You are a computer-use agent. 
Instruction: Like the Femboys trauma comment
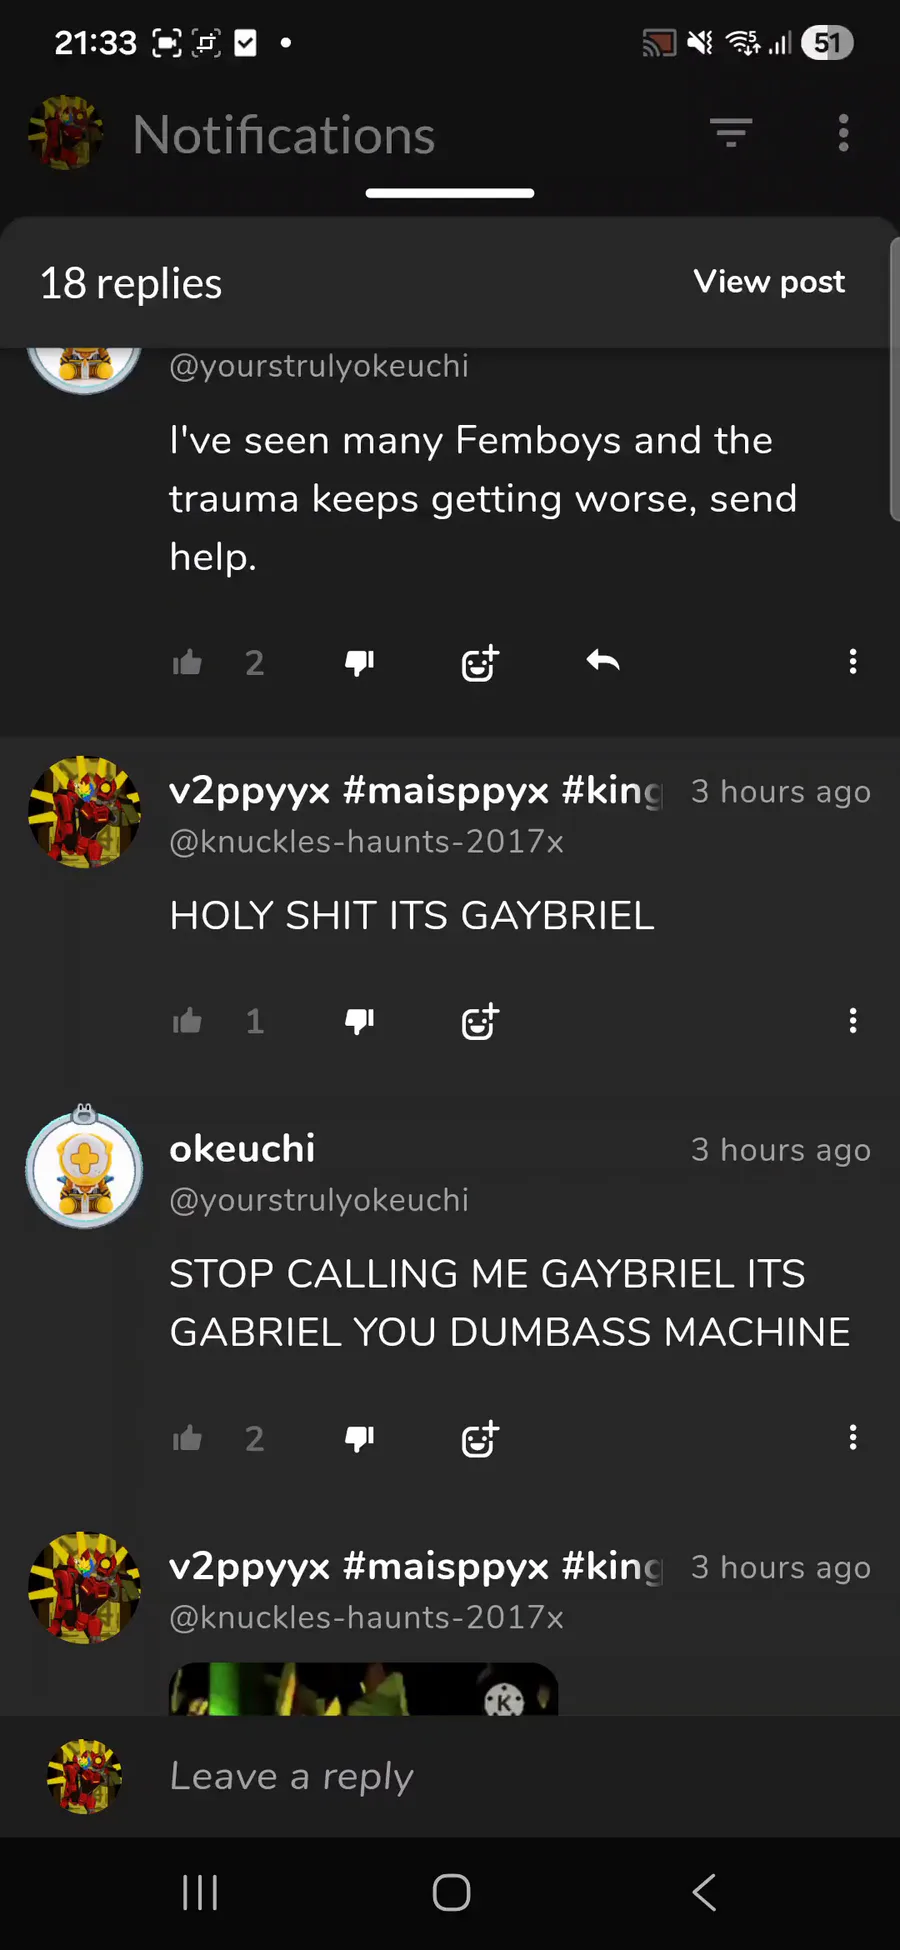(x=187, y=662)
